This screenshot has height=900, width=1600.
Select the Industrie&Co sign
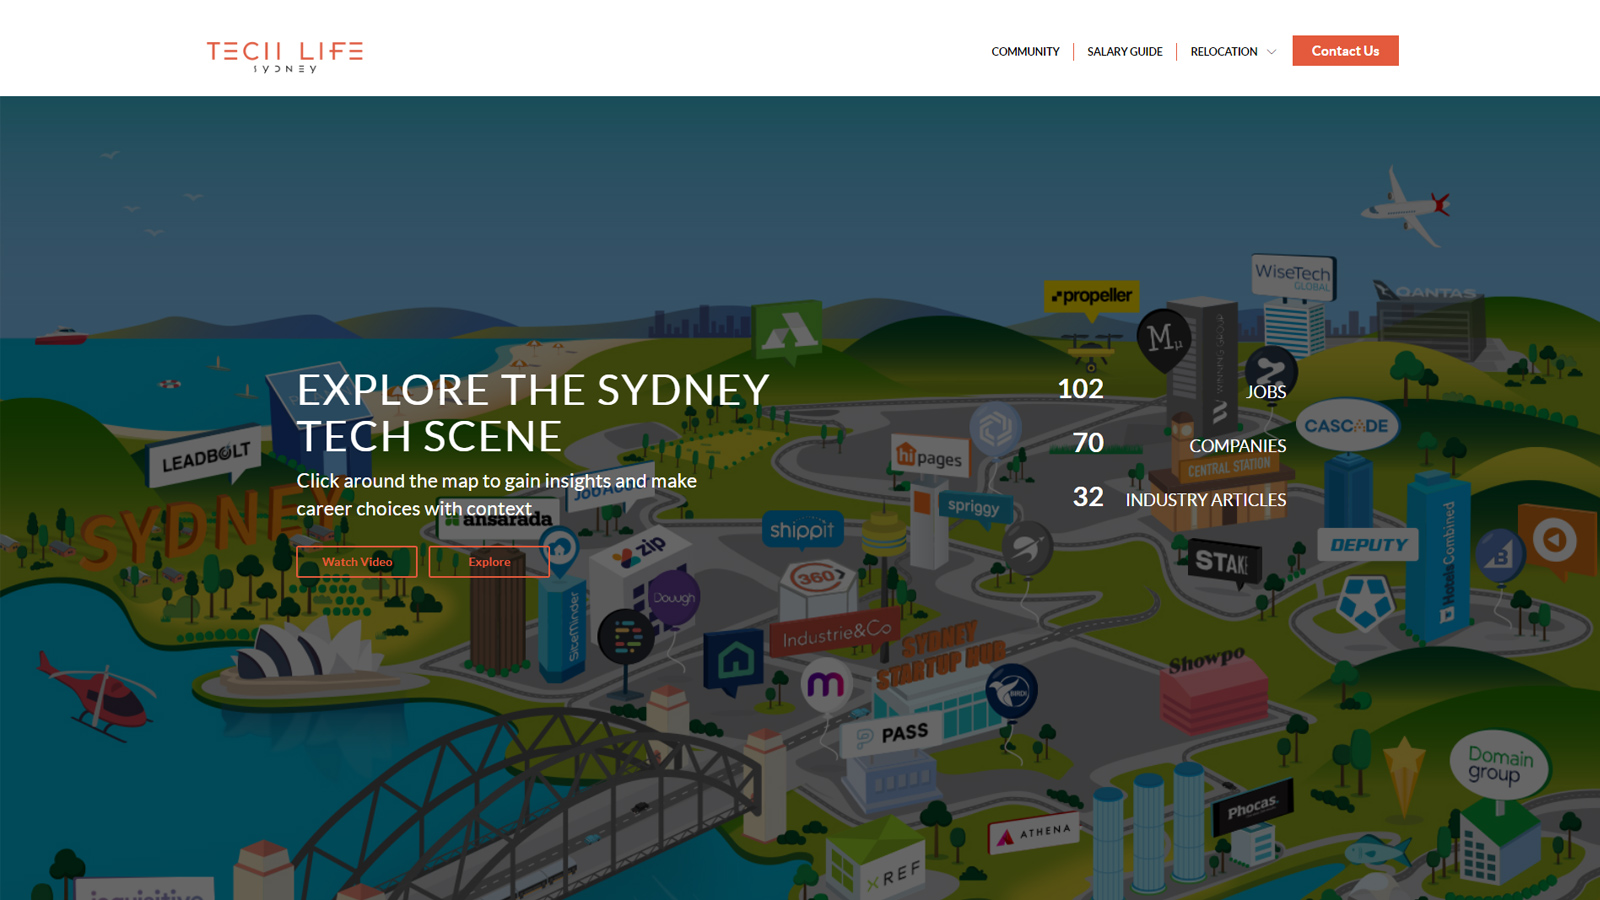coord(834,633)
